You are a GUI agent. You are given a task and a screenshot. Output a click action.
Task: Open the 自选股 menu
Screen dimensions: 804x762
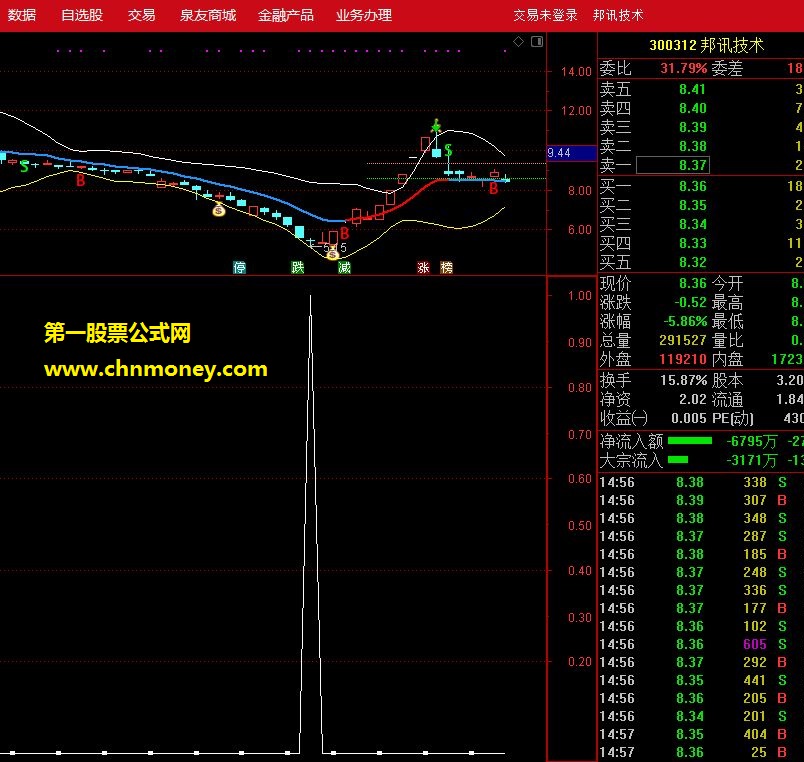coord(82,15)
